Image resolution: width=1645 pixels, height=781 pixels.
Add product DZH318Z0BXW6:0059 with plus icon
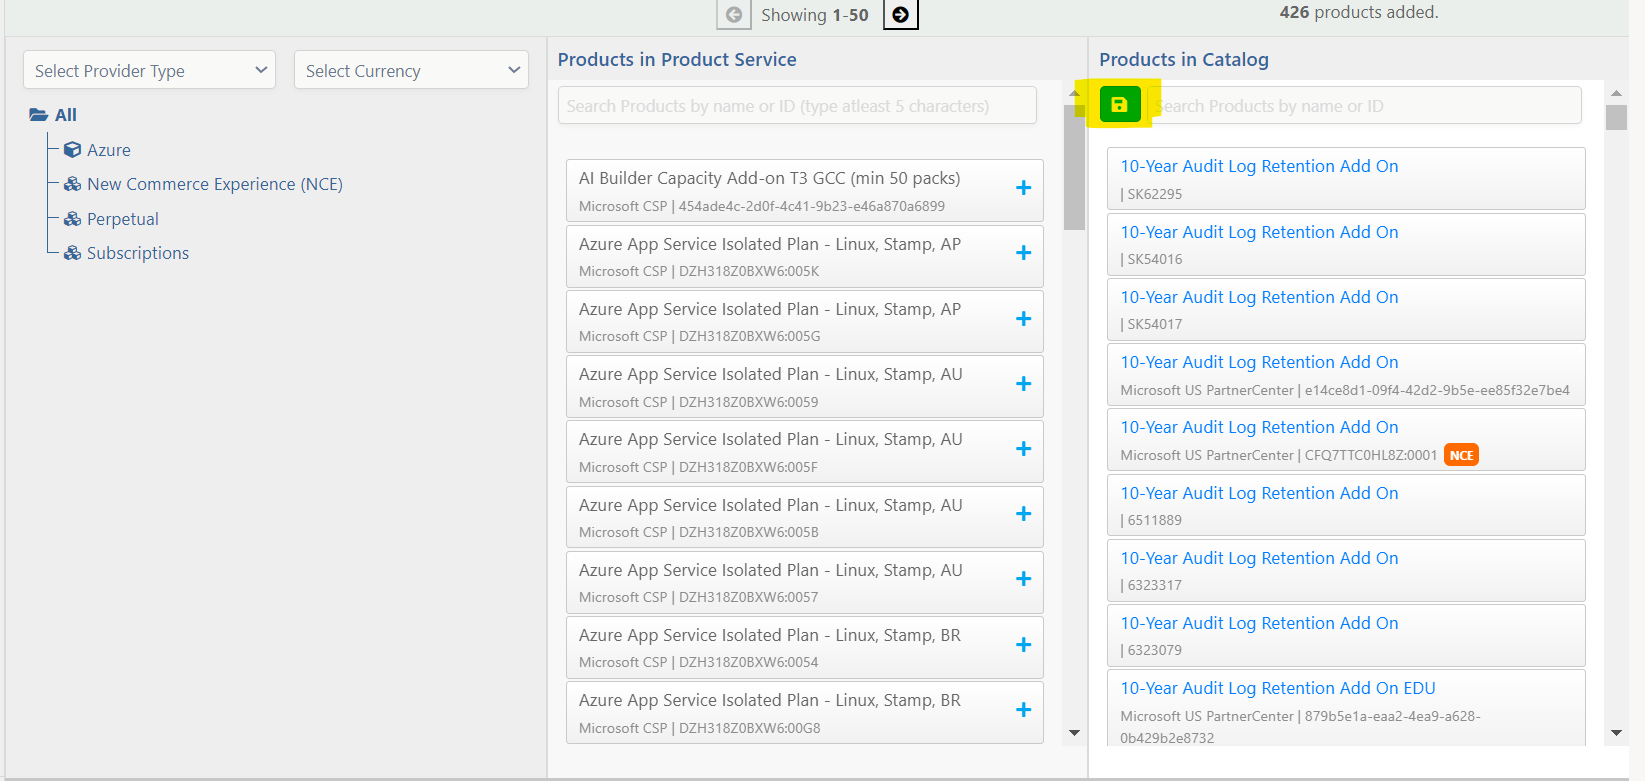pos(1023,384)
